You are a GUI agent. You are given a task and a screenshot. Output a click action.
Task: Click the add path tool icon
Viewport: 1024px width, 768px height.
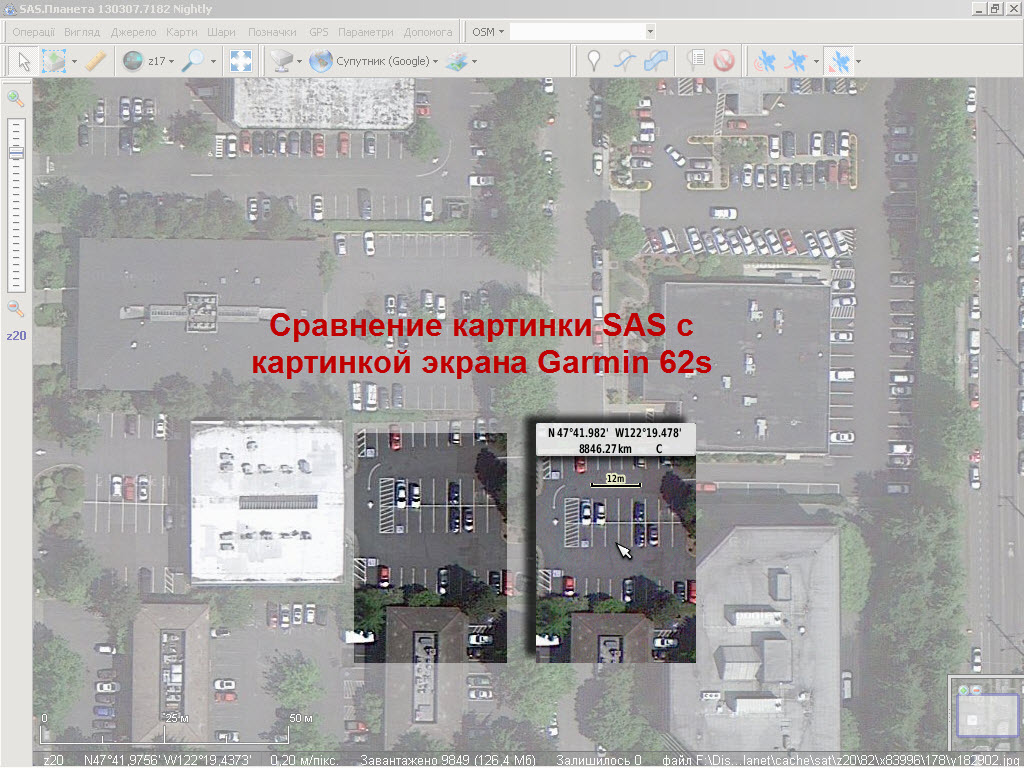(x=625, y=61)
